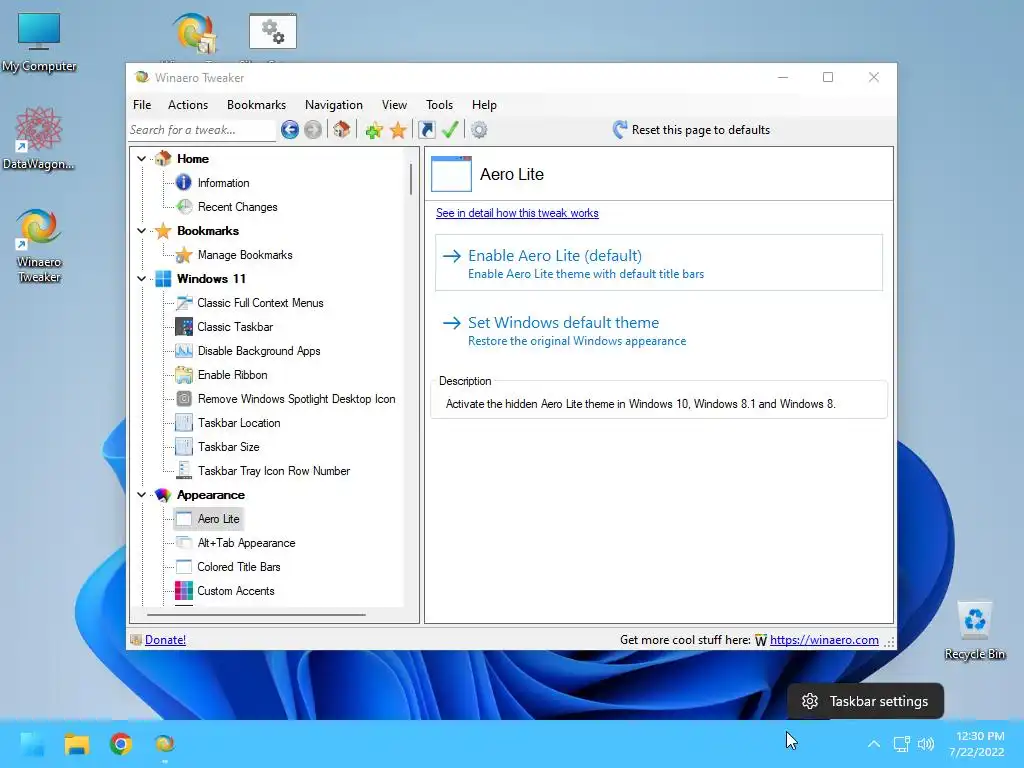1024x768 pixels.
Task: Open the View menu
Action: (x=394, y=105)
